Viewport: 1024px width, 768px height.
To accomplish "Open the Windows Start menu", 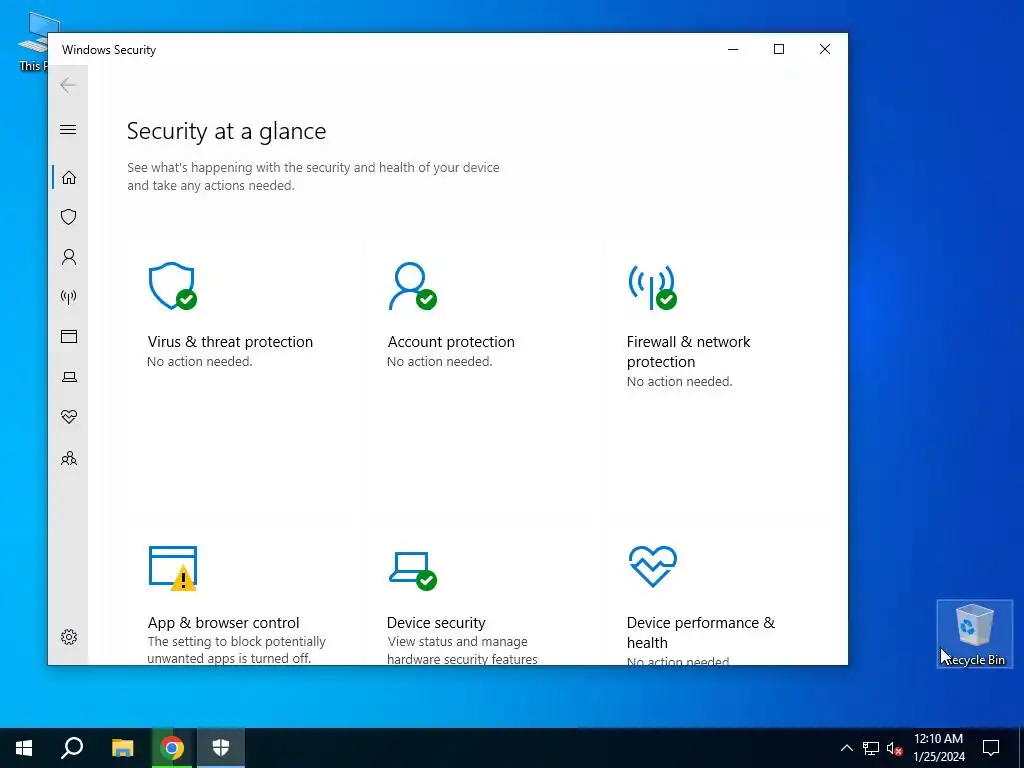I will (x=24, y=748).
